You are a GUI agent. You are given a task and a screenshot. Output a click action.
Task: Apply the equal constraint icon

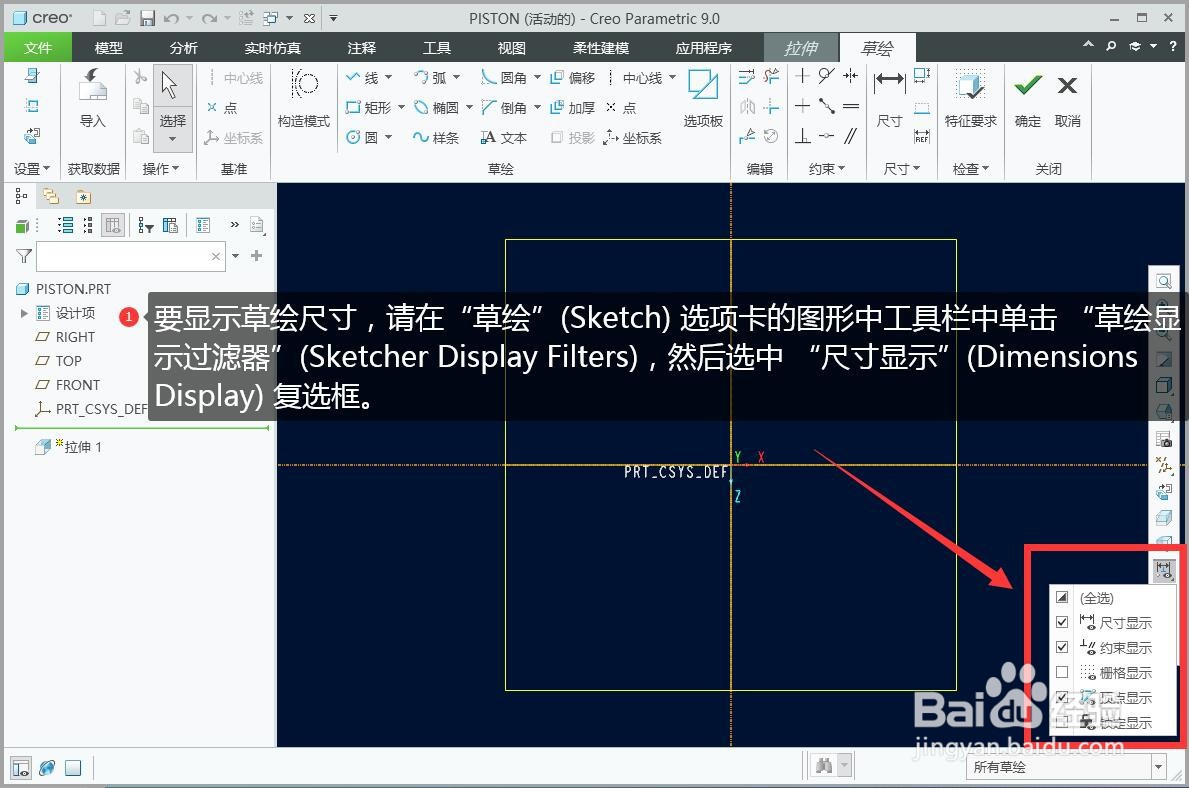851,106
